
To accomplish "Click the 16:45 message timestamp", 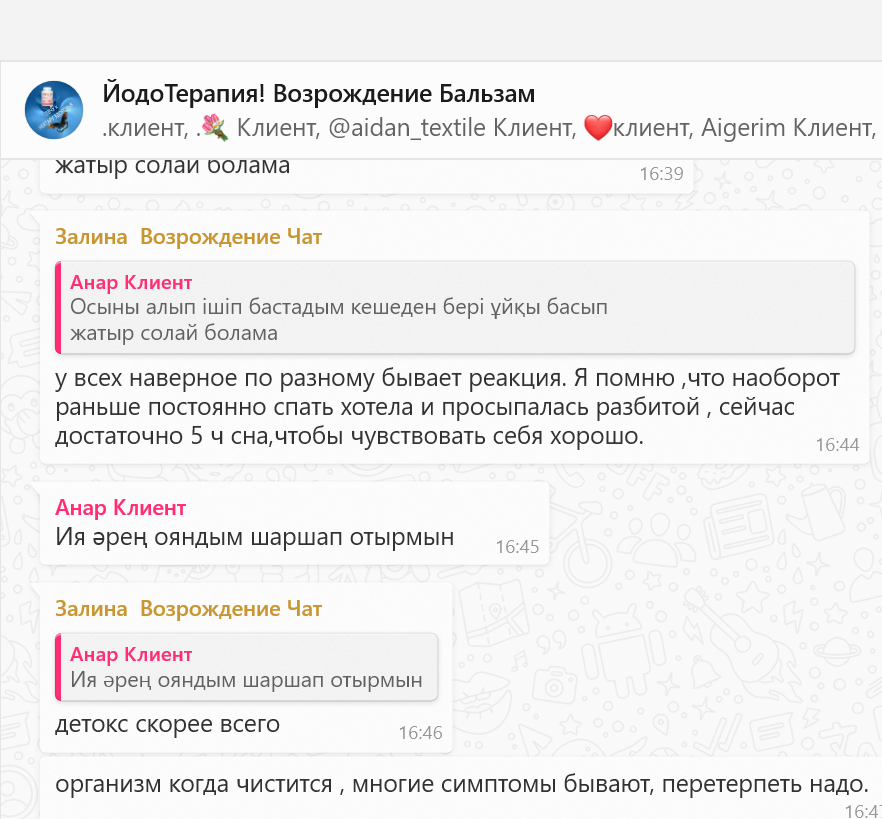I will pyautogui.click(x=517, y=546).
